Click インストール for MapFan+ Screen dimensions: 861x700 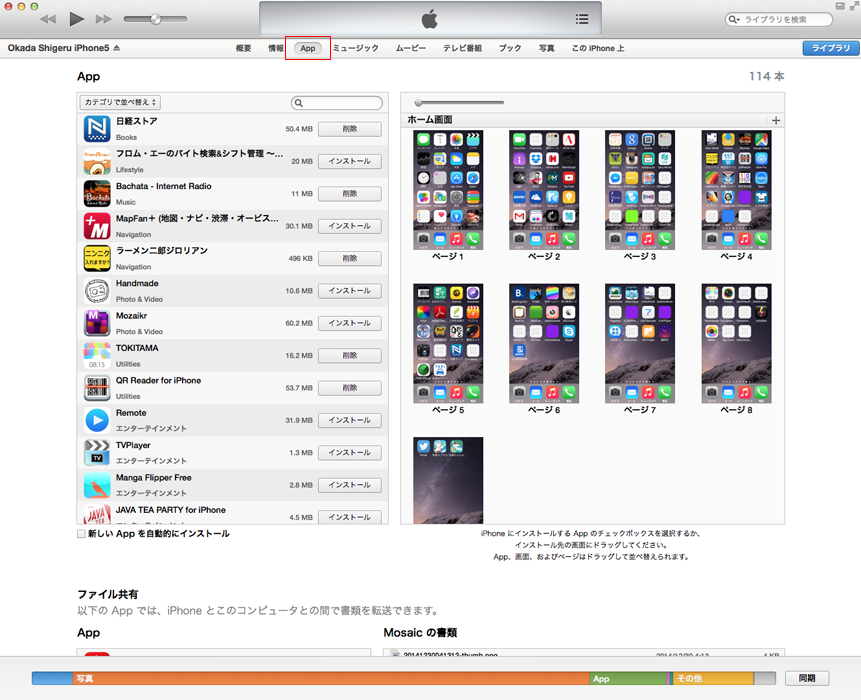tap(350, 226)
